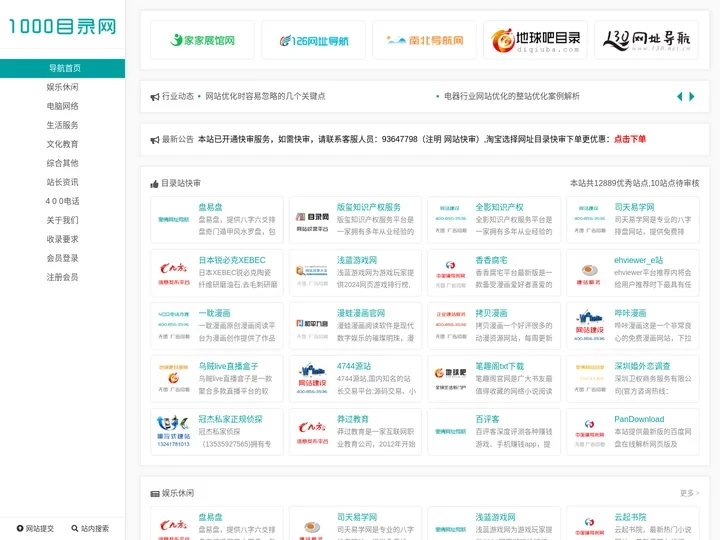Image resolution: width=720 pixels, height=540 pixels.
Task: Open 更多 for the 娱乐休闲 section
Action: (689, 493)
